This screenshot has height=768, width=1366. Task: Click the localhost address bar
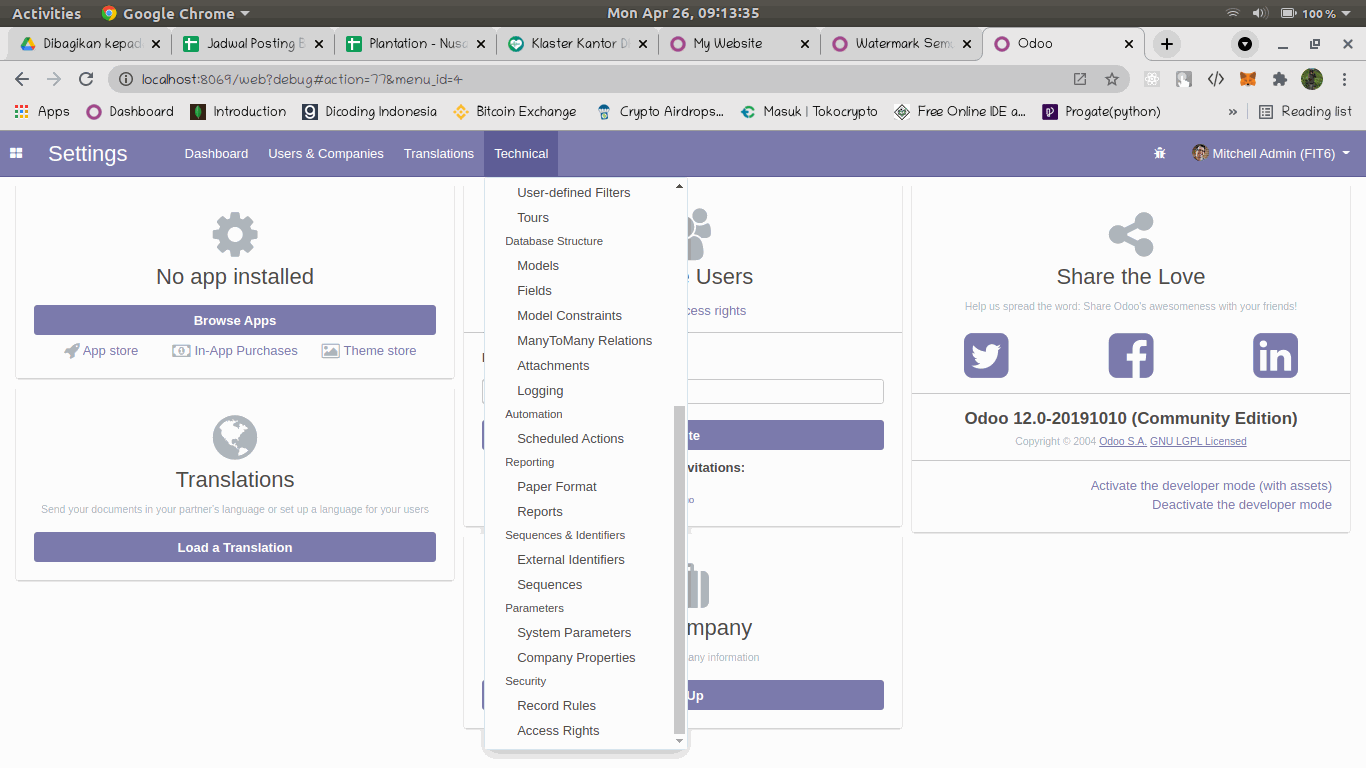pyautogui.click(x=600, y=79)
